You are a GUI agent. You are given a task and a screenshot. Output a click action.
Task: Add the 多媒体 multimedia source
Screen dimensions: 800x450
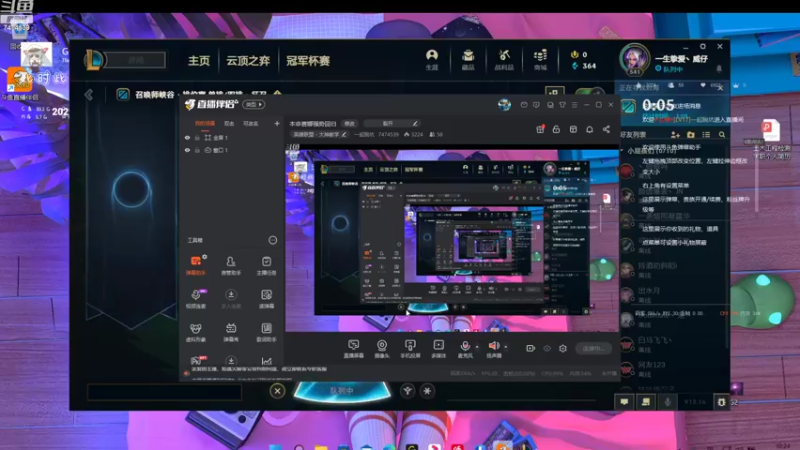coord(439,349)
